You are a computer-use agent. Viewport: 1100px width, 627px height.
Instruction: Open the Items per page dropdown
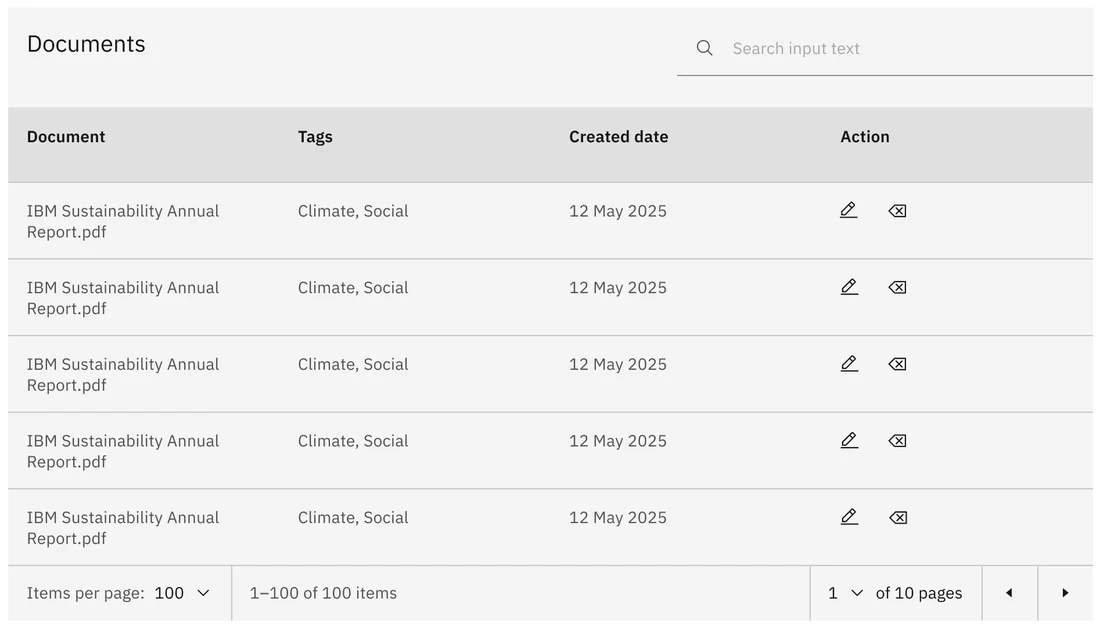182,593
